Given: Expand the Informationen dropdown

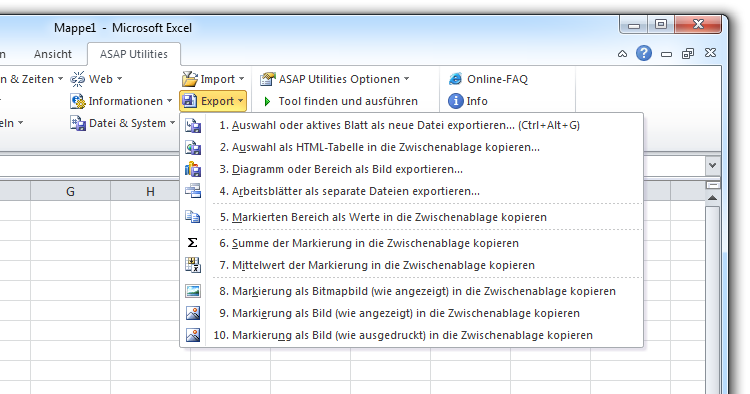Looking at the screenshot, I should [169, 101].
